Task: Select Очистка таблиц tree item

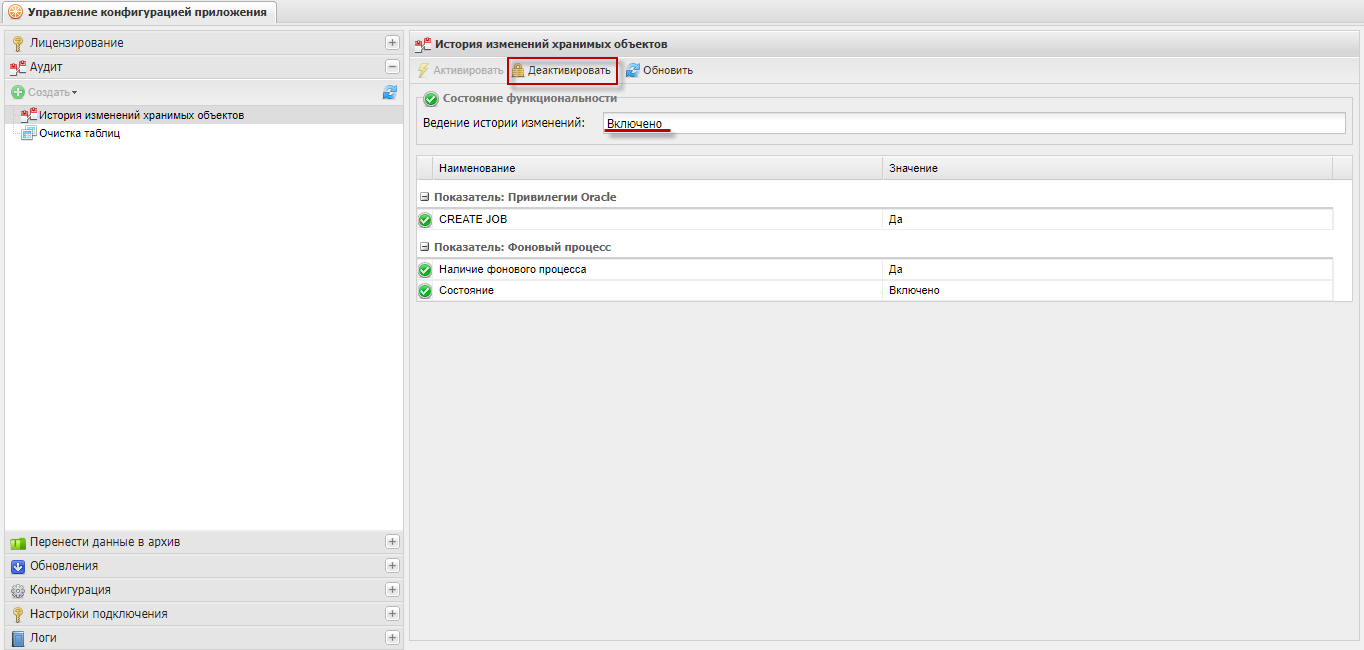Action: coord(79,133)
